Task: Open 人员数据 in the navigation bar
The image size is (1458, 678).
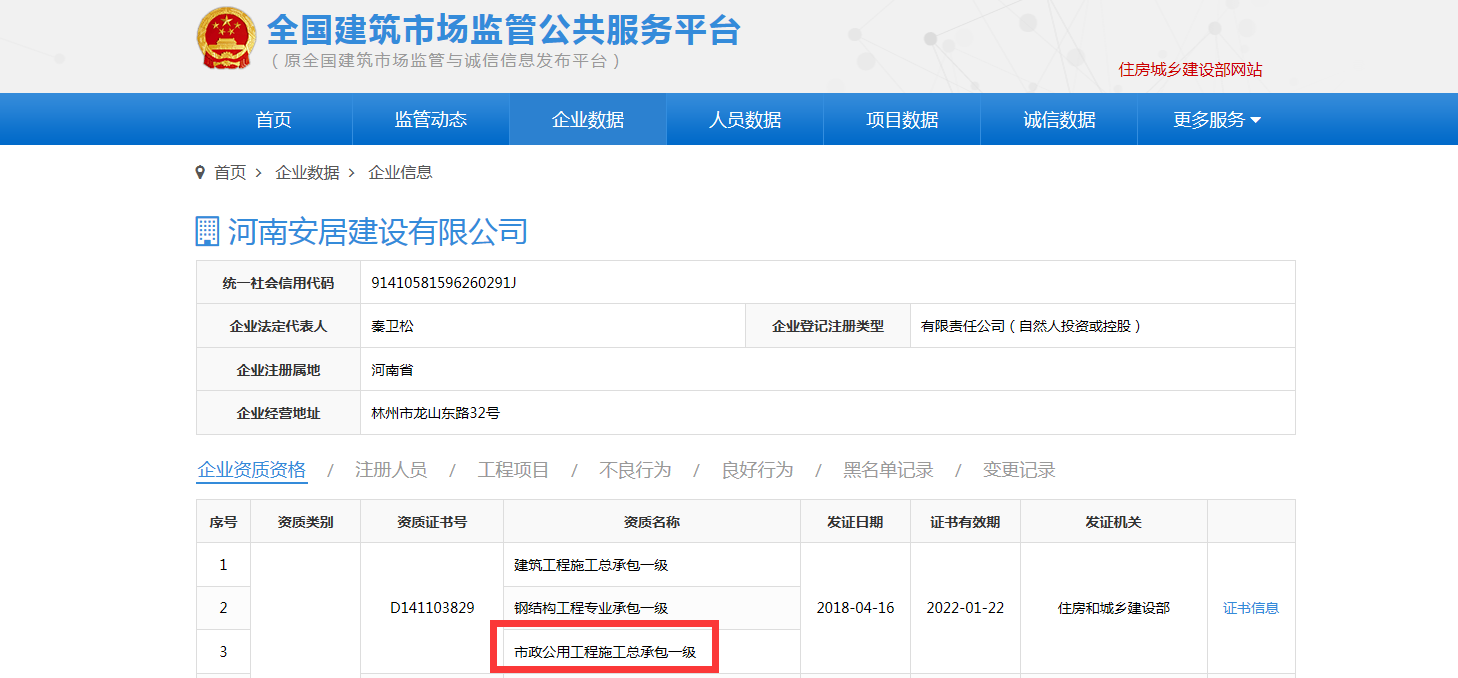Action: pyautogui.click(x=745, y=120)
